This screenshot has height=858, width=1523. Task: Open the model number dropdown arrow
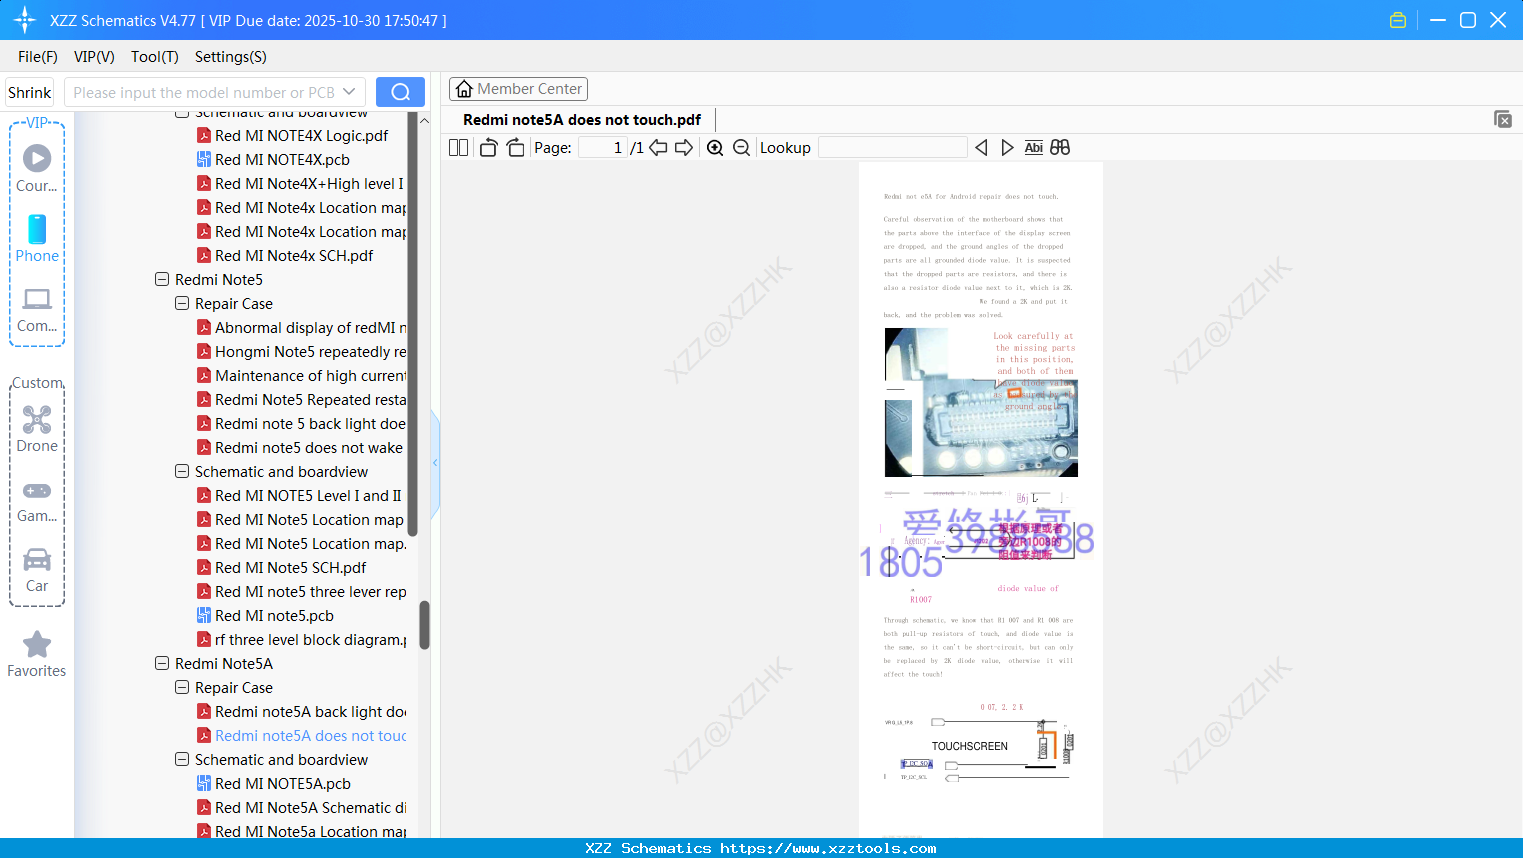(x=349, y=92)
